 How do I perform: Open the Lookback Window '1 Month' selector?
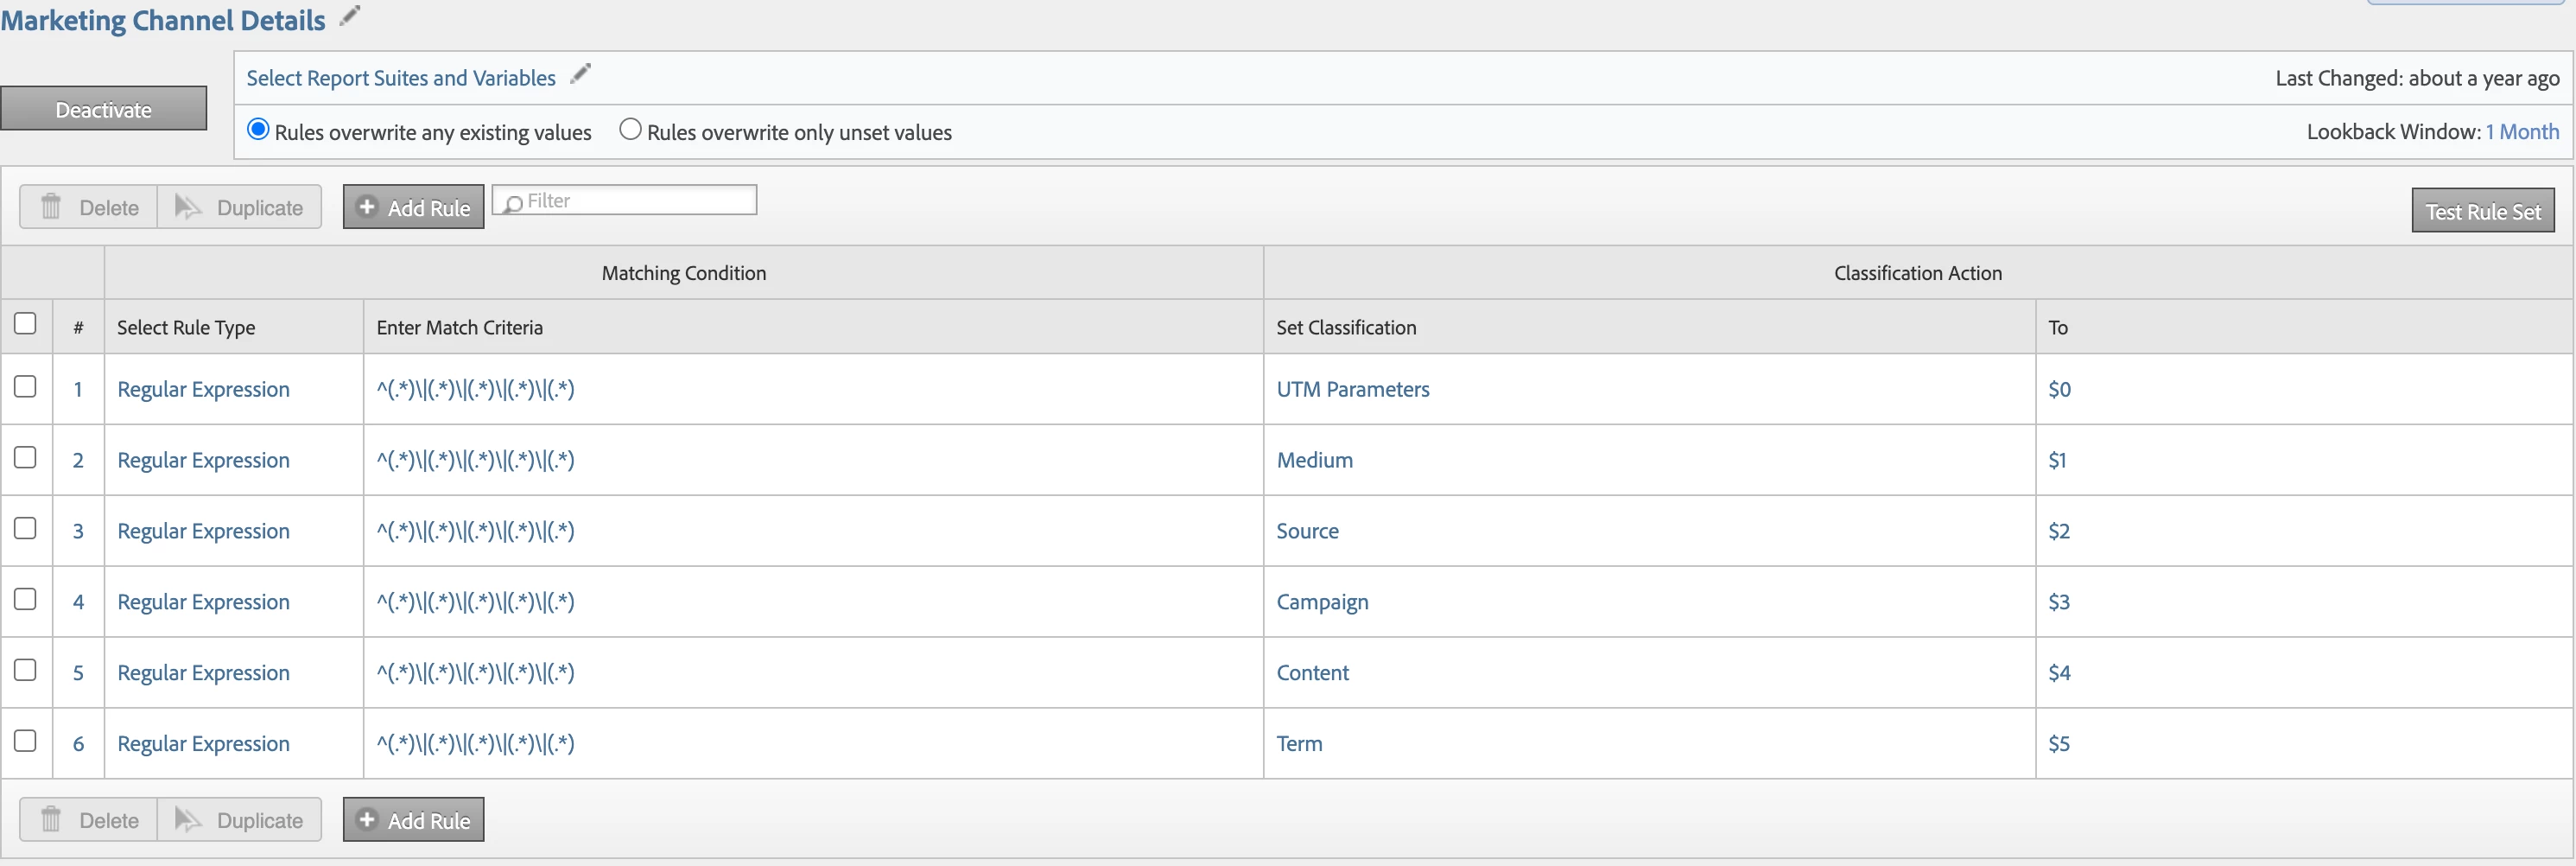(2522, 132)
